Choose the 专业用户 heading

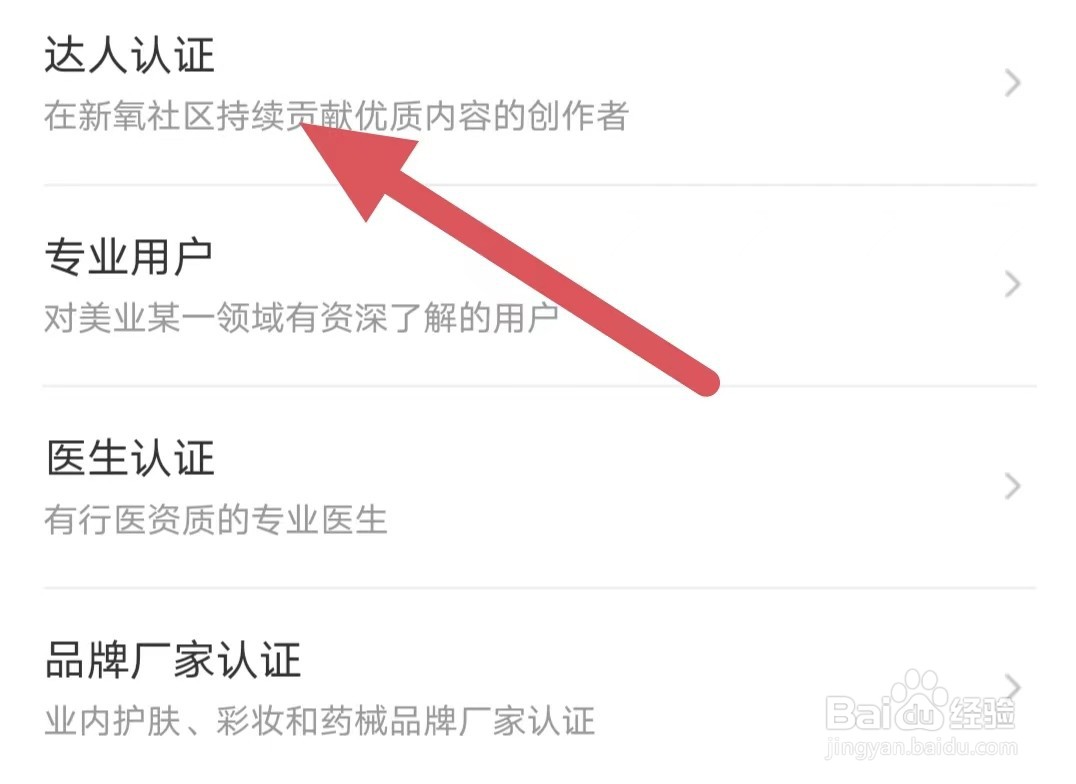coord(129,257)
